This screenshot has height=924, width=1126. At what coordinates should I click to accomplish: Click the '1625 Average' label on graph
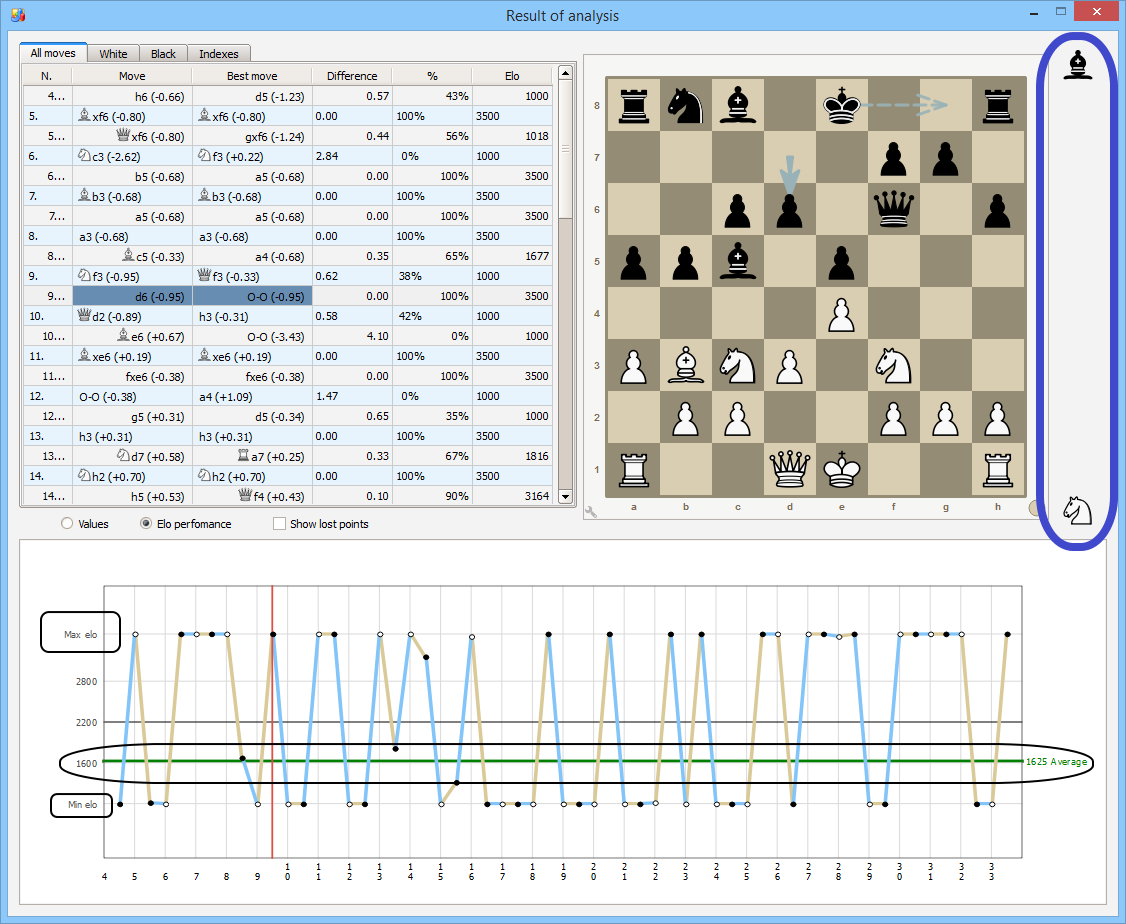click(x=1056, y=762)
